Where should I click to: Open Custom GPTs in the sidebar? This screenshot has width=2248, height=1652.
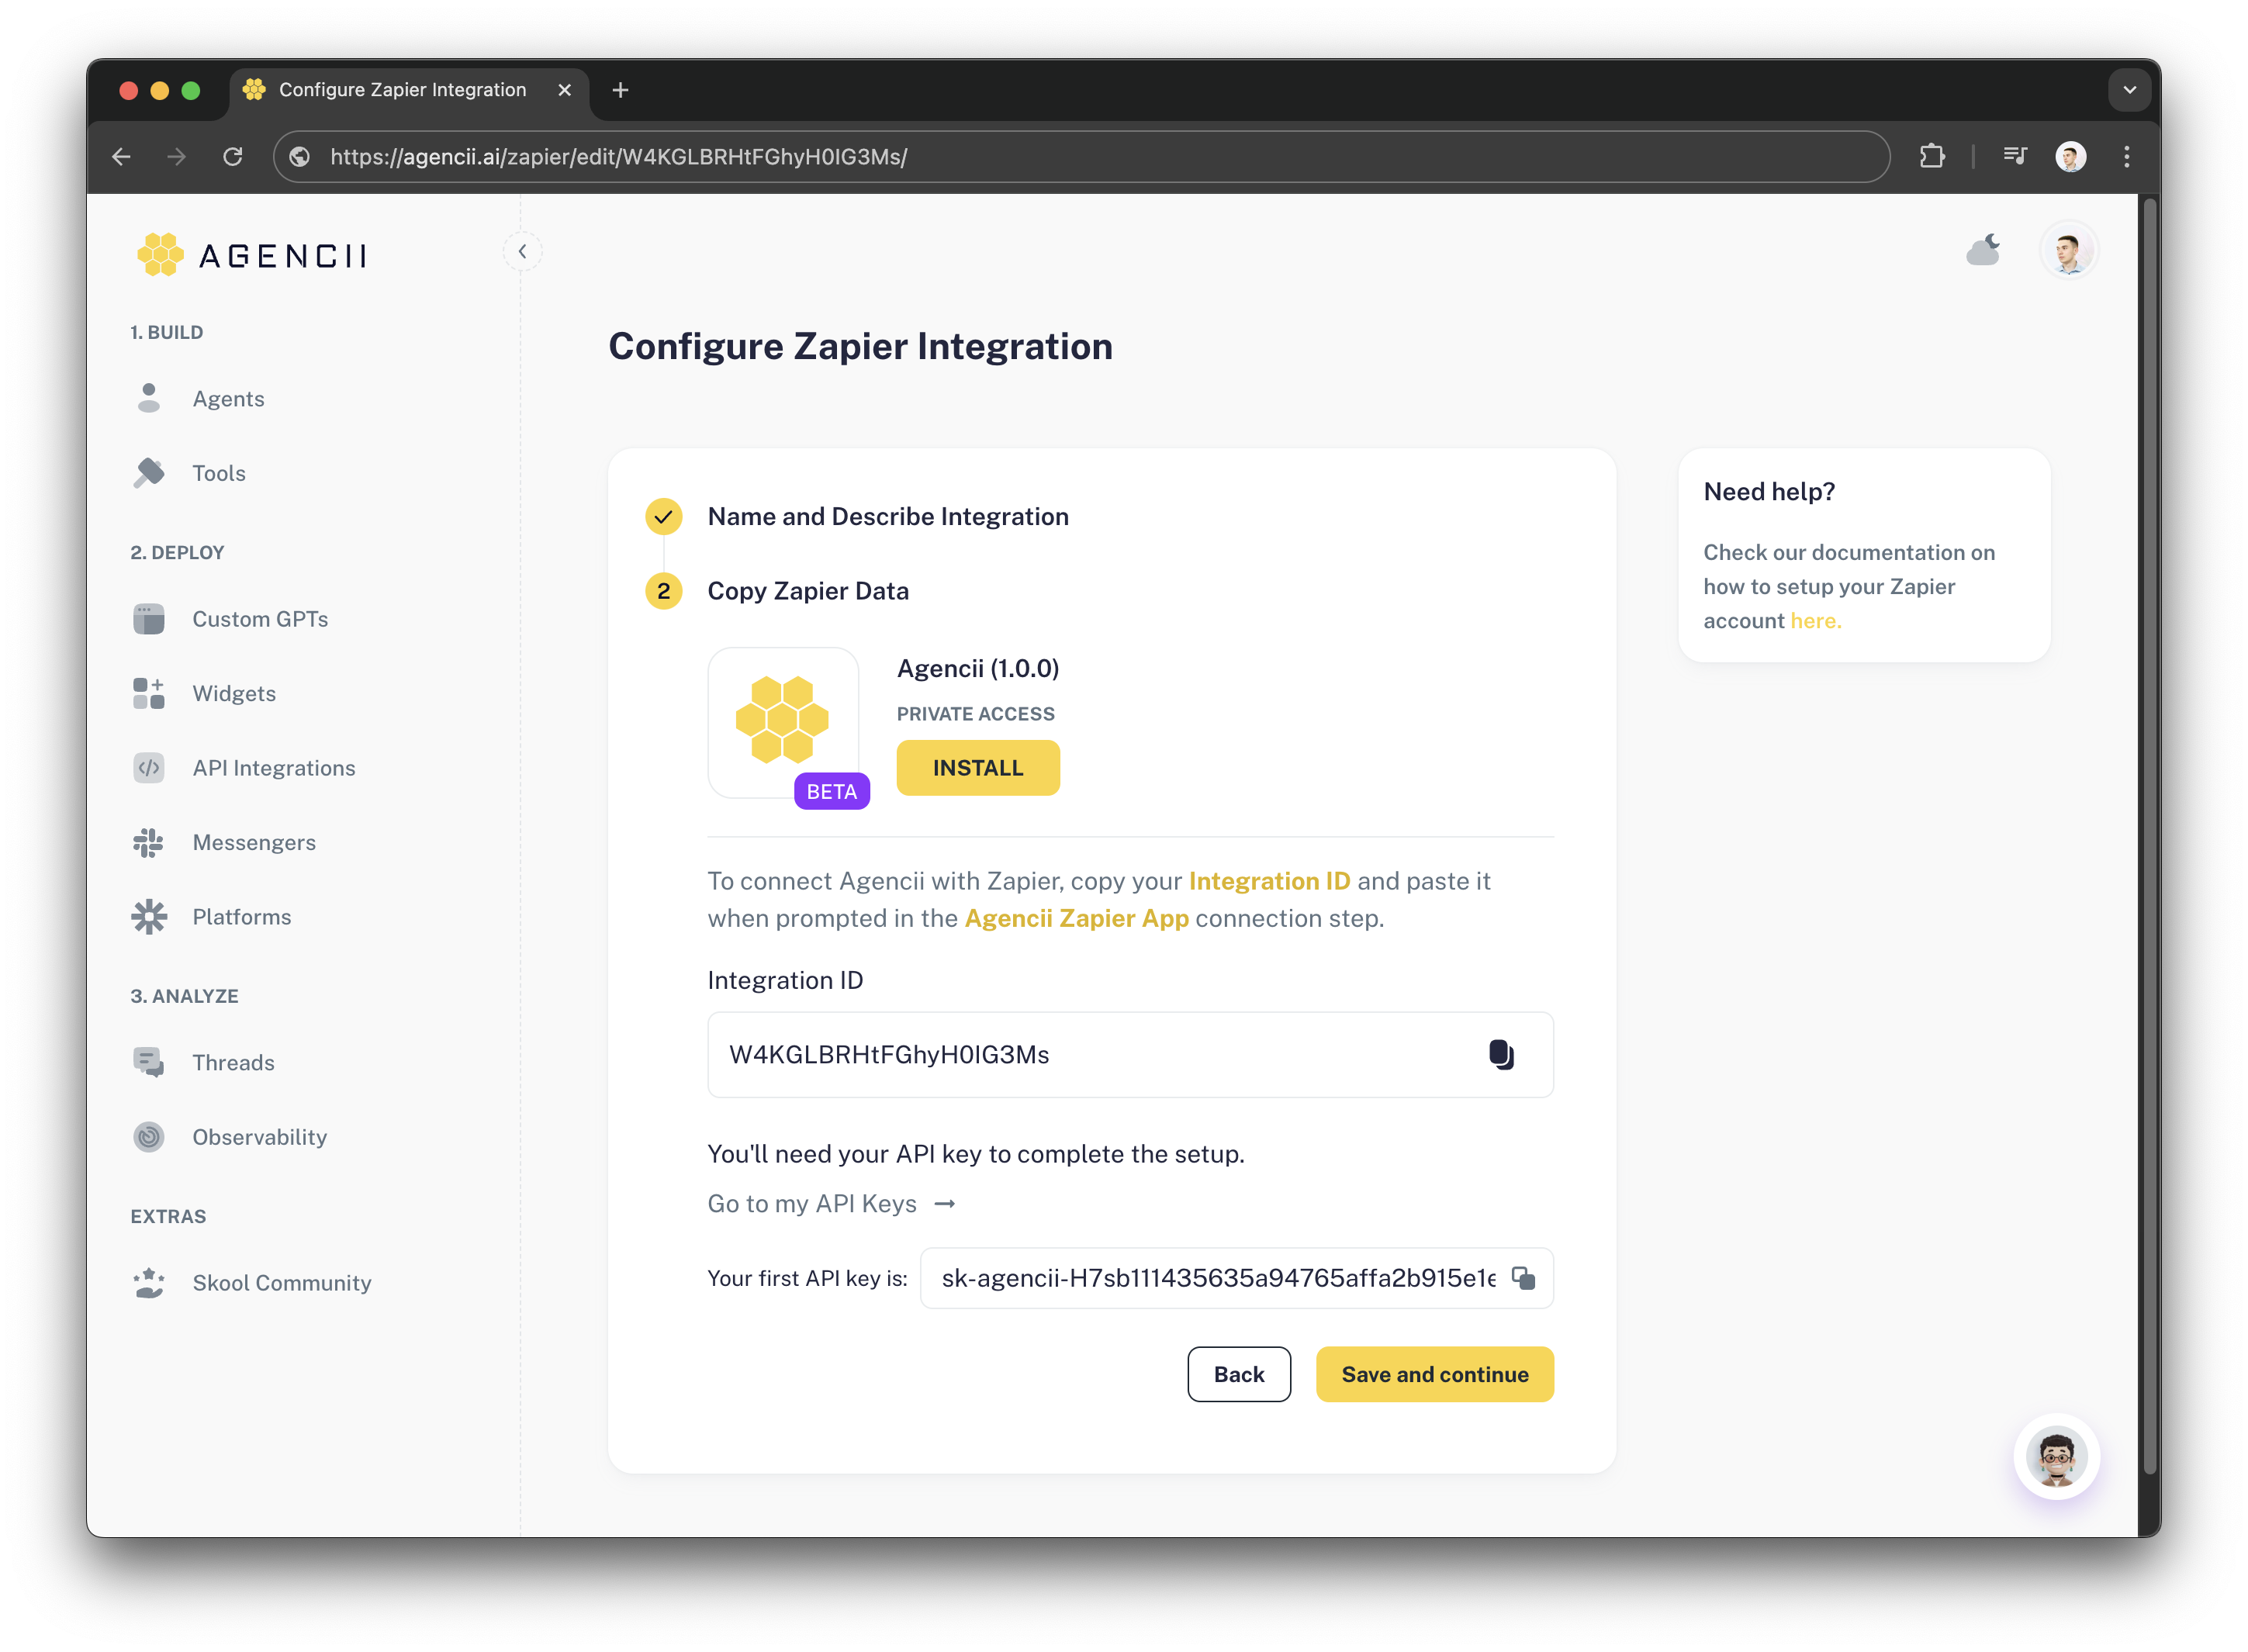tap(259, 619)
